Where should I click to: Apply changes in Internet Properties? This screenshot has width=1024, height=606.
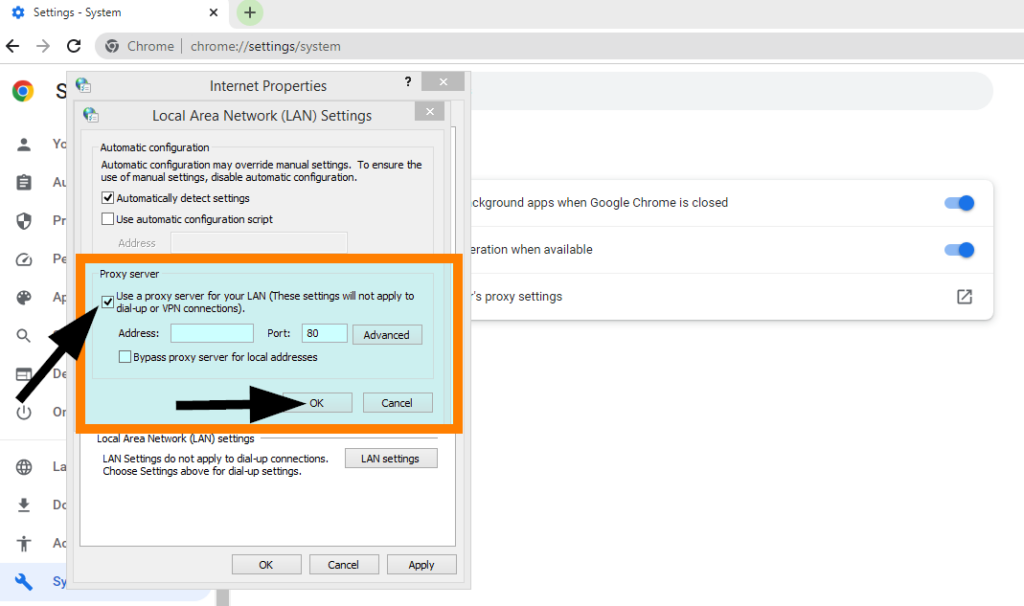pos(421,563)
